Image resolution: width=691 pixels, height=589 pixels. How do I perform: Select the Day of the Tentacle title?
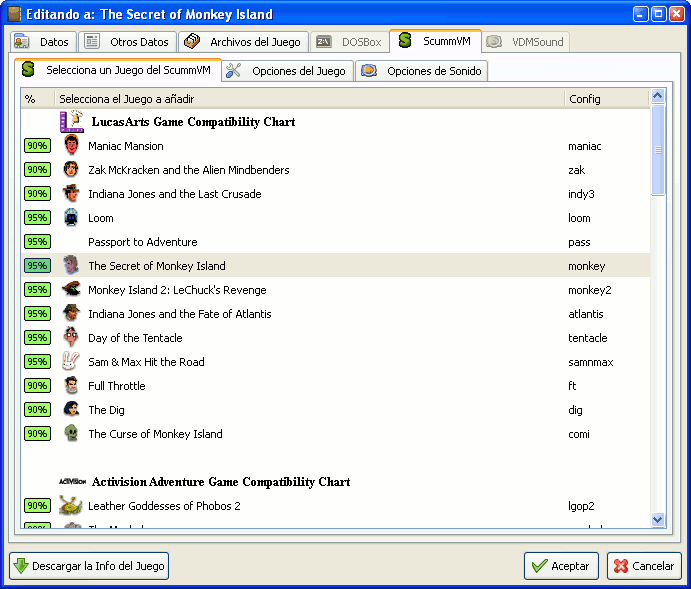point(135,338)
